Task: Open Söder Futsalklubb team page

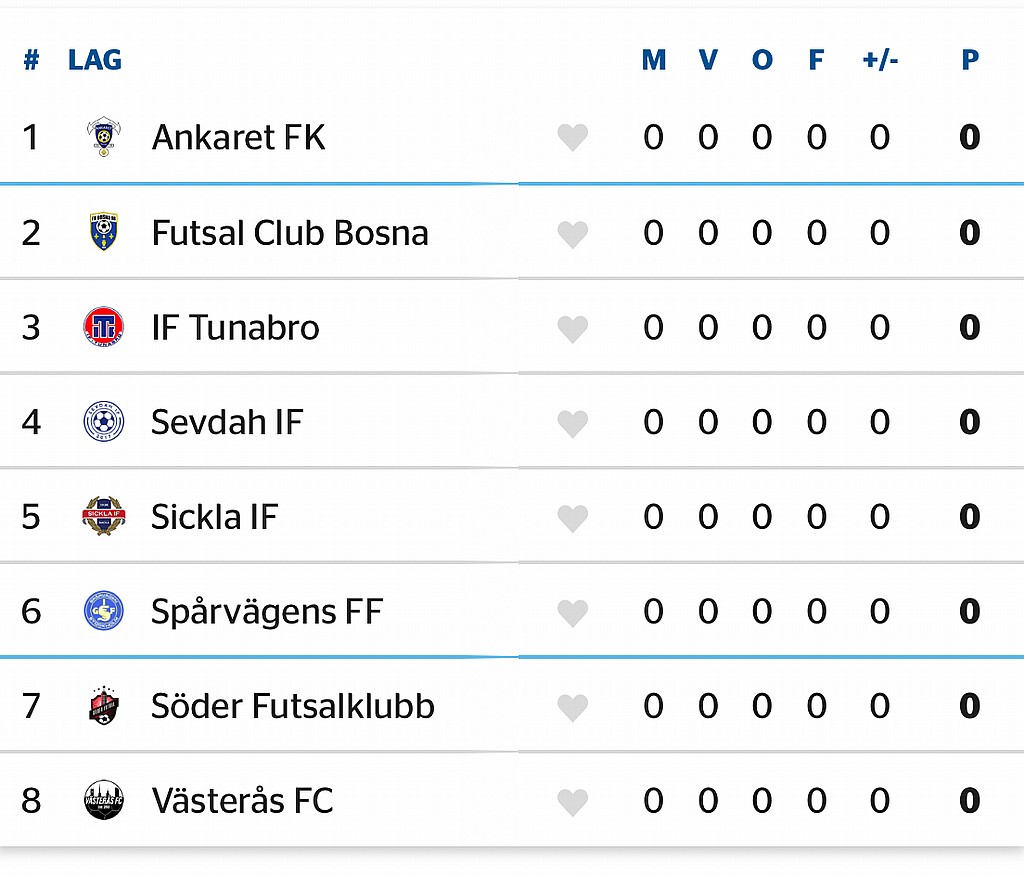Action: (293, 706)
